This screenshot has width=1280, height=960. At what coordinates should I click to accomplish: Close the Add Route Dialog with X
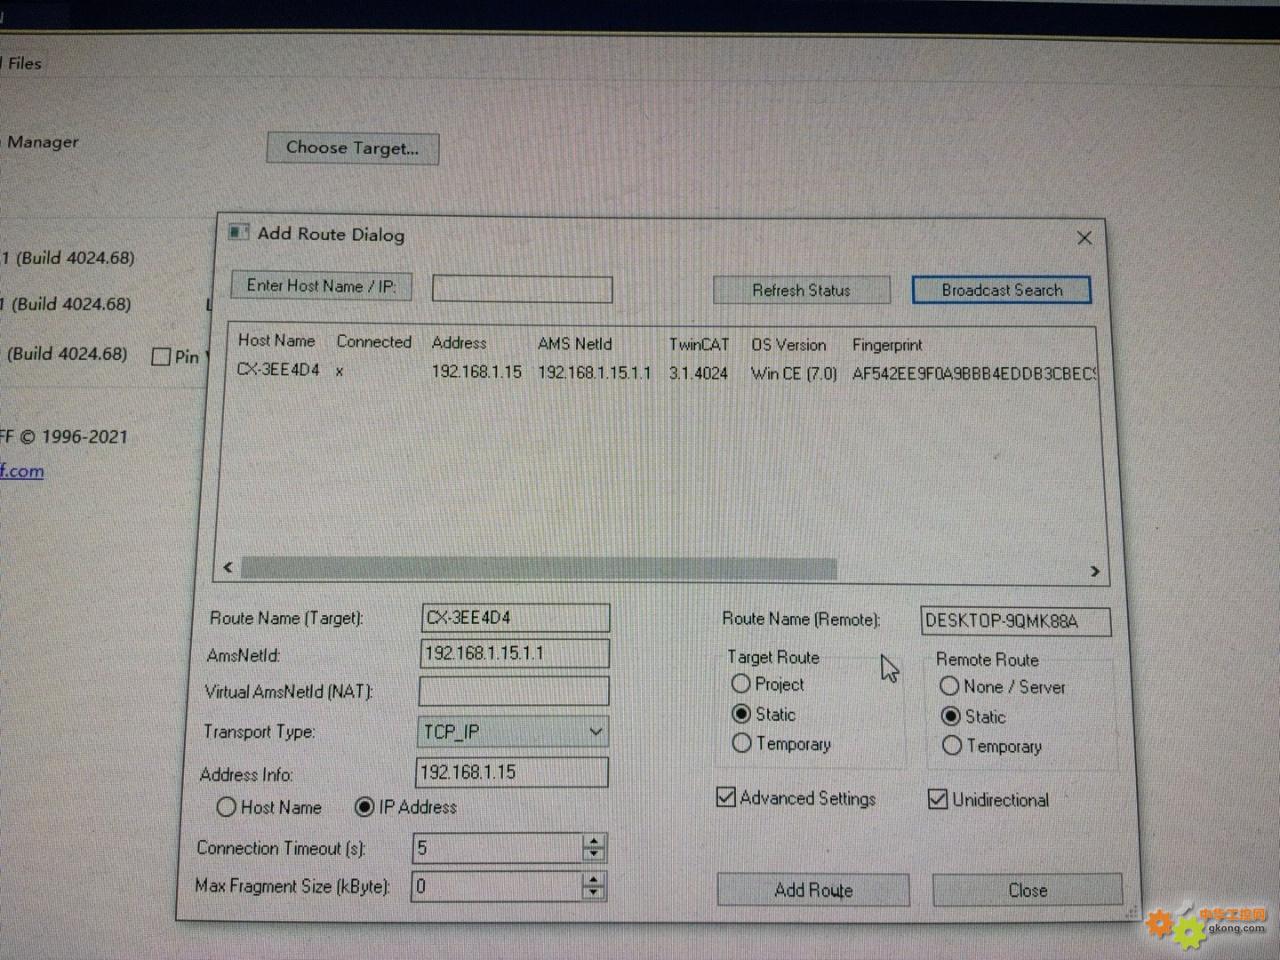(x=1084, y=238)
